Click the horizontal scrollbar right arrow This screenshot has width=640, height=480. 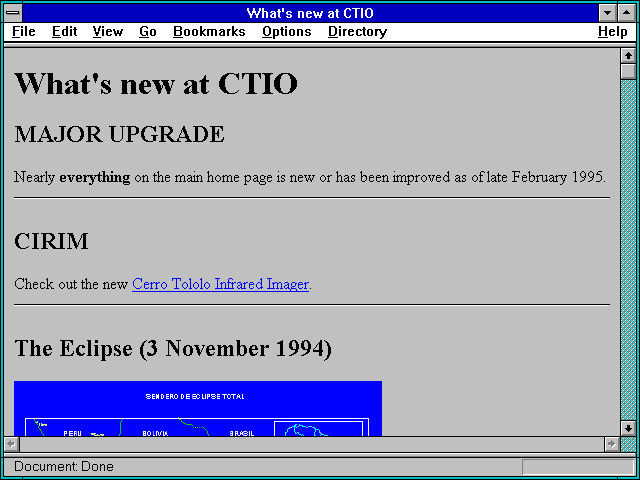(x=611, y=444)
